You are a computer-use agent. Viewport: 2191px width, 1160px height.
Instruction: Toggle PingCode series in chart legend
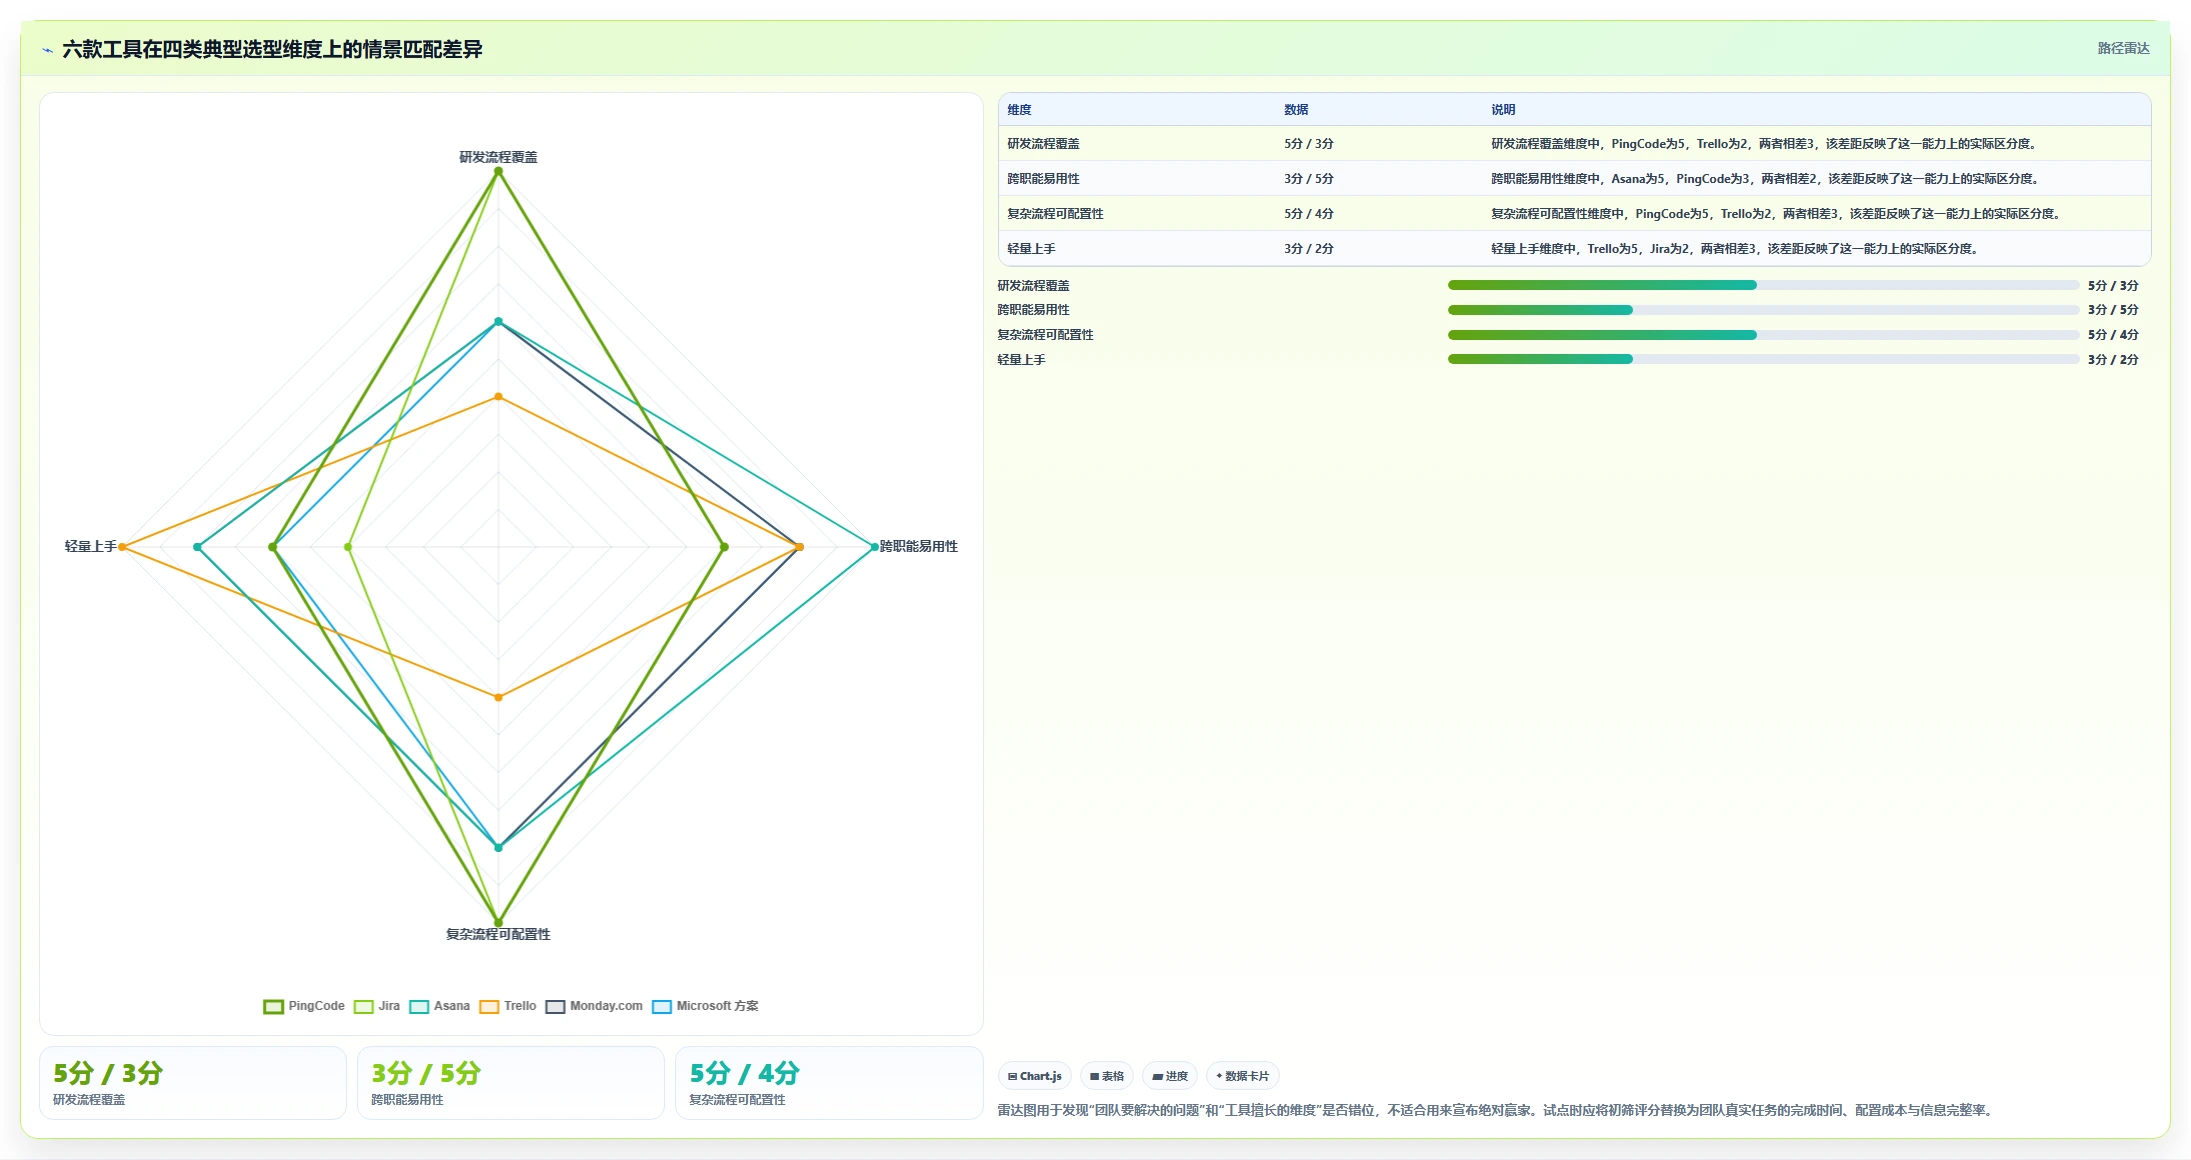click(x=304, y=1006)
